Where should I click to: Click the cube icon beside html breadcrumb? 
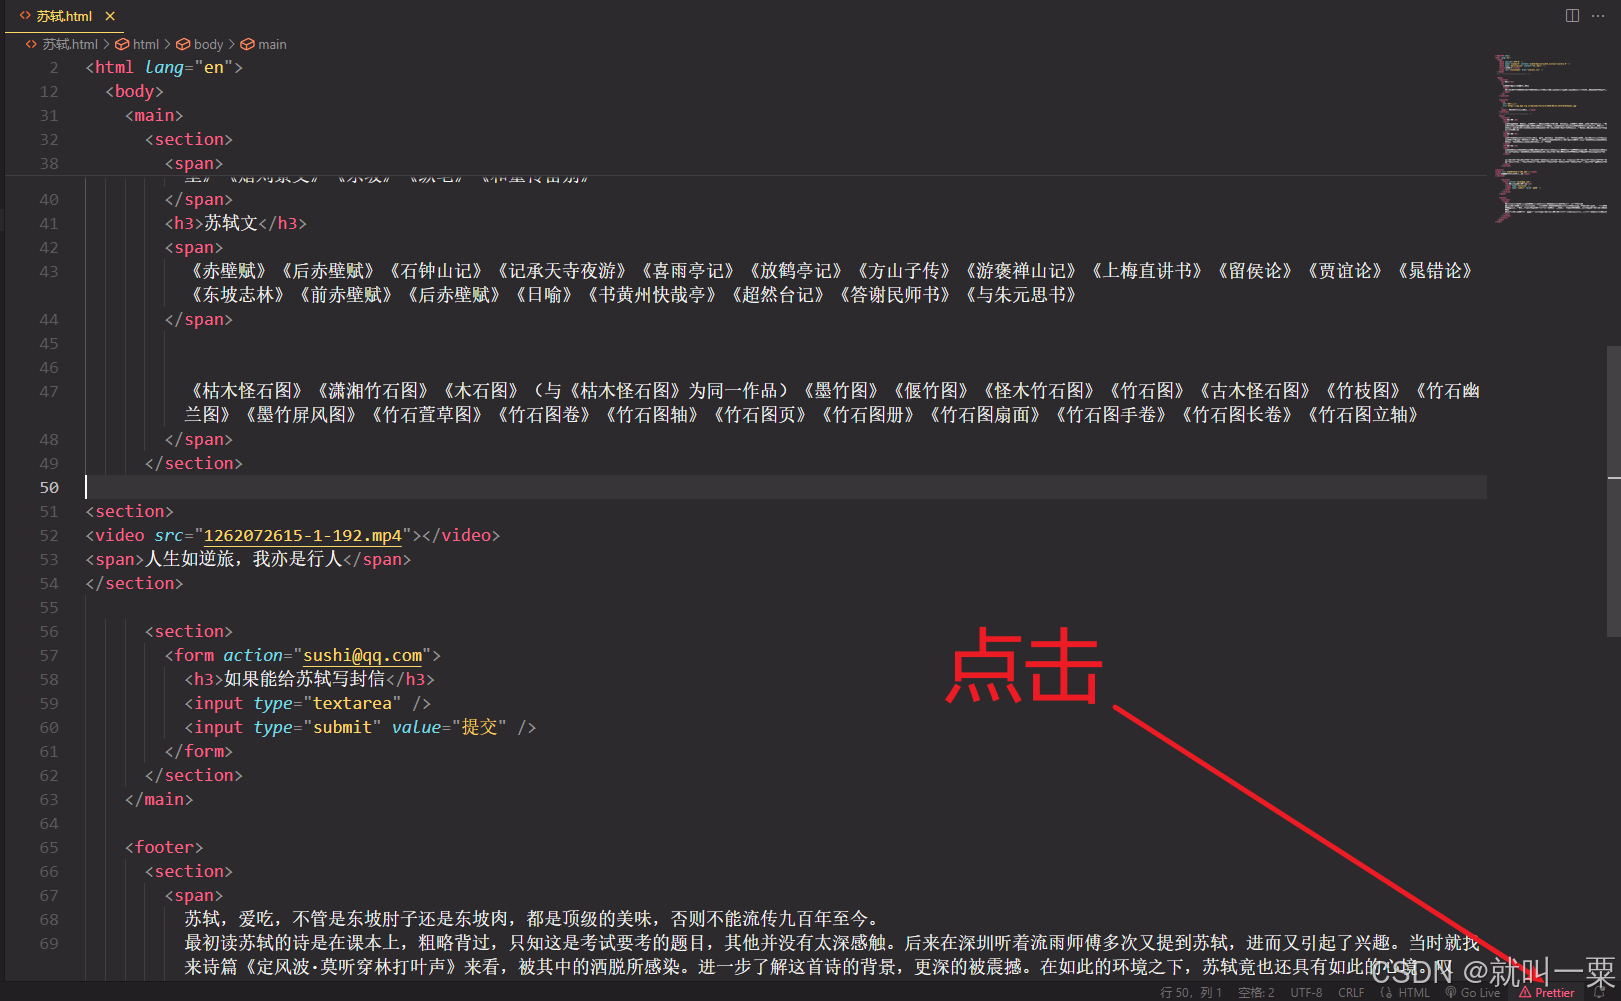coord(122,44)
